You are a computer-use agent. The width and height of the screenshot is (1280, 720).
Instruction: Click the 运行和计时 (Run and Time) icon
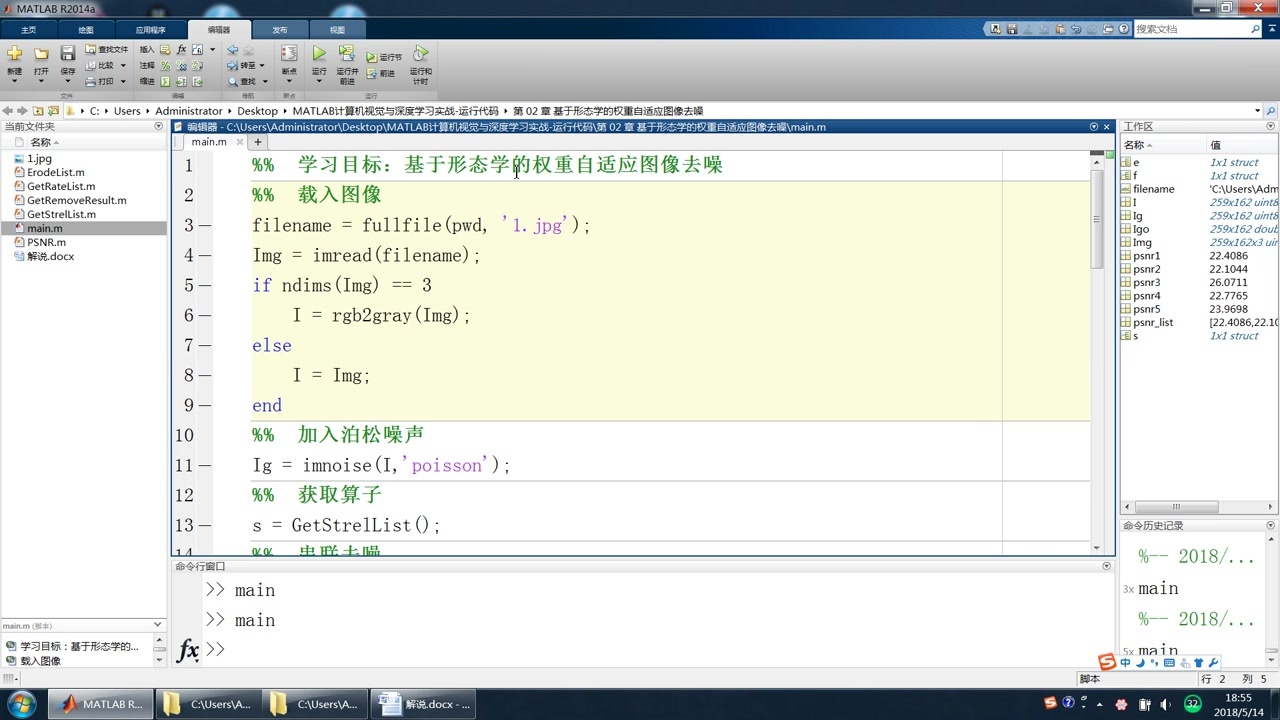tap(421, 53)
